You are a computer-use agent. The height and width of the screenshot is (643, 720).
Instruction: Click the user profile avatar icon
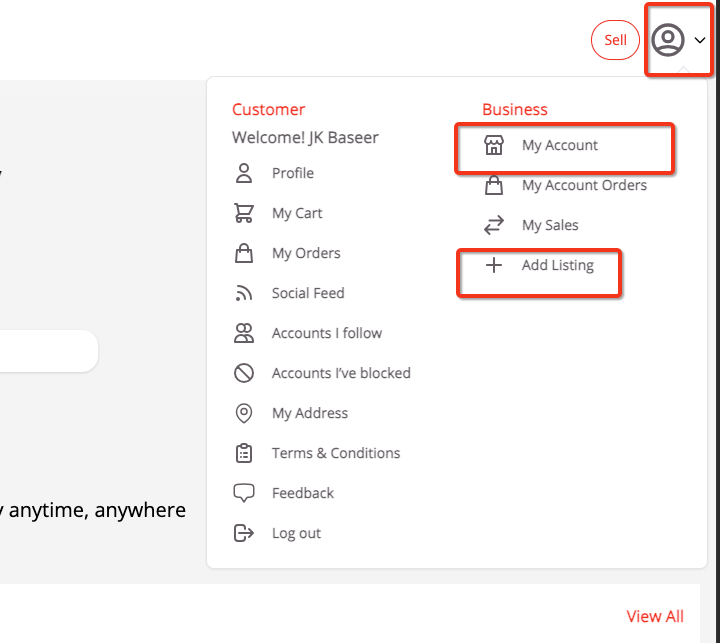click(668, 40)
